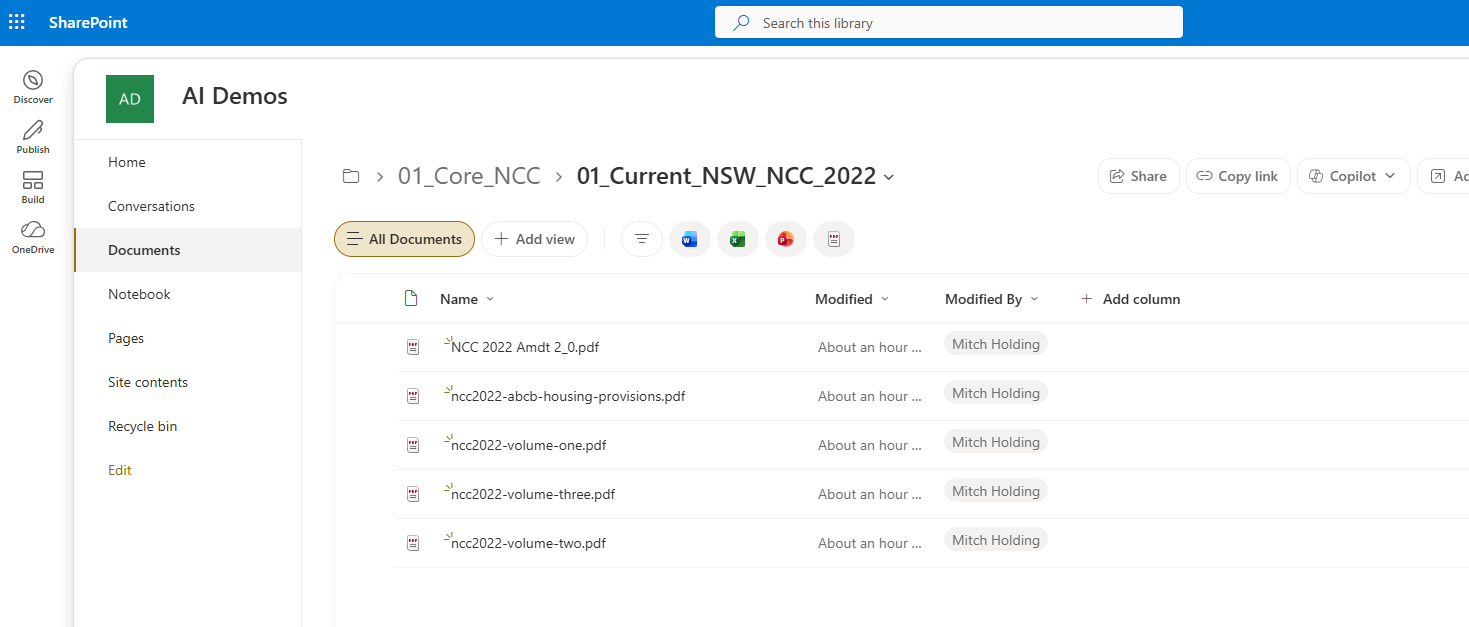Screen dimensions: 1469x627
Task: Click the Add view button
Action: click(x=534, y=239)
